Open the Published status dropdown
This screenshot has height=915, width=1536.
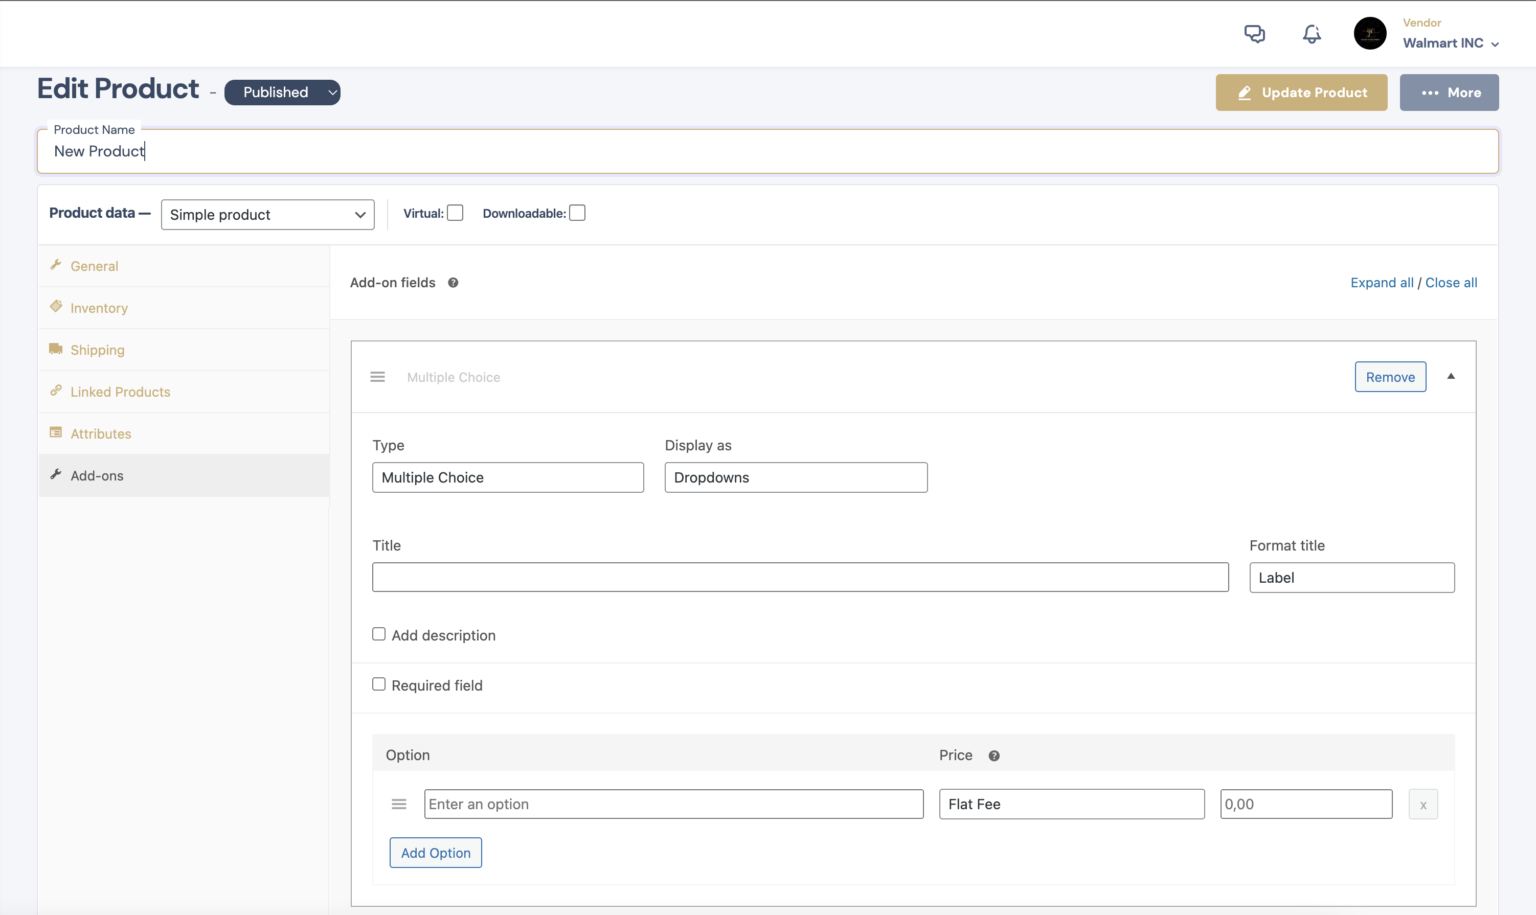pyautogui.click(x=282, y=92)
